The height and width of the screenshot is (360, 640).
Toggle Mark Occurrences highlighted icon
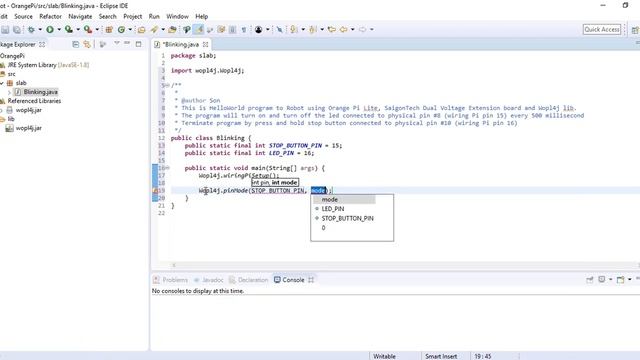(198, 29)
